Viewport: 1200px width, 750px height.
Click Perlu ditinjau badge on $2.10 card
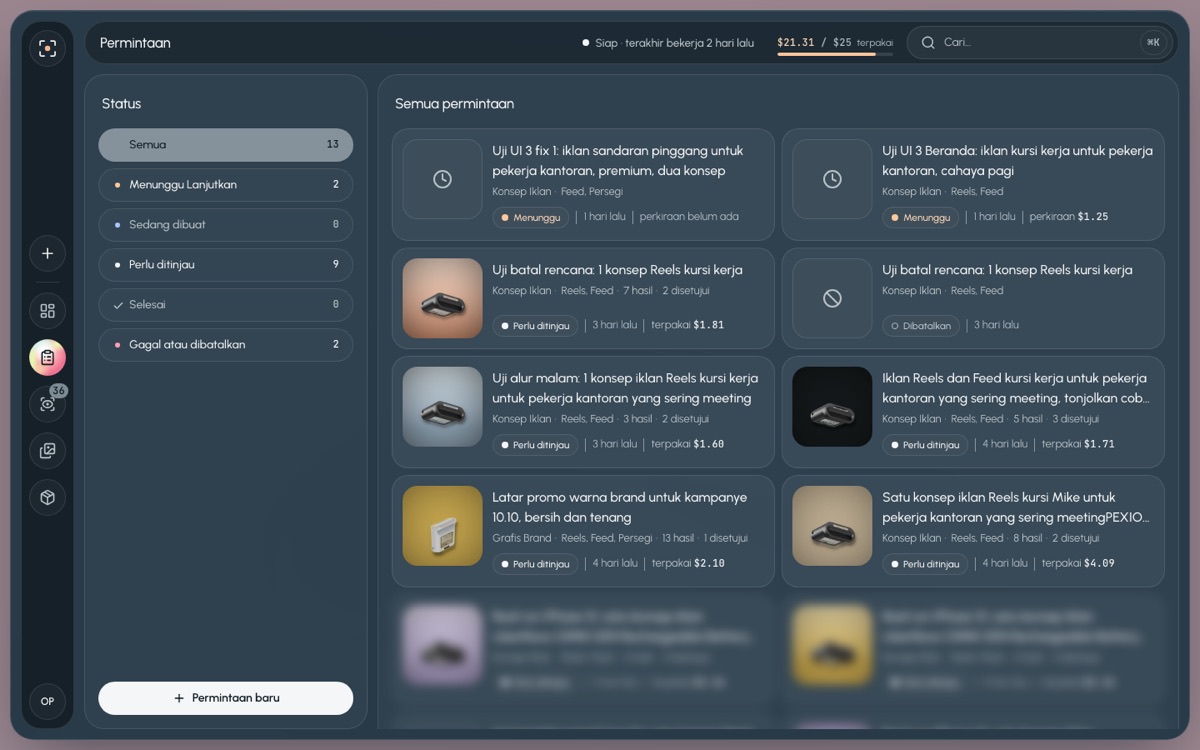(535, 564)
